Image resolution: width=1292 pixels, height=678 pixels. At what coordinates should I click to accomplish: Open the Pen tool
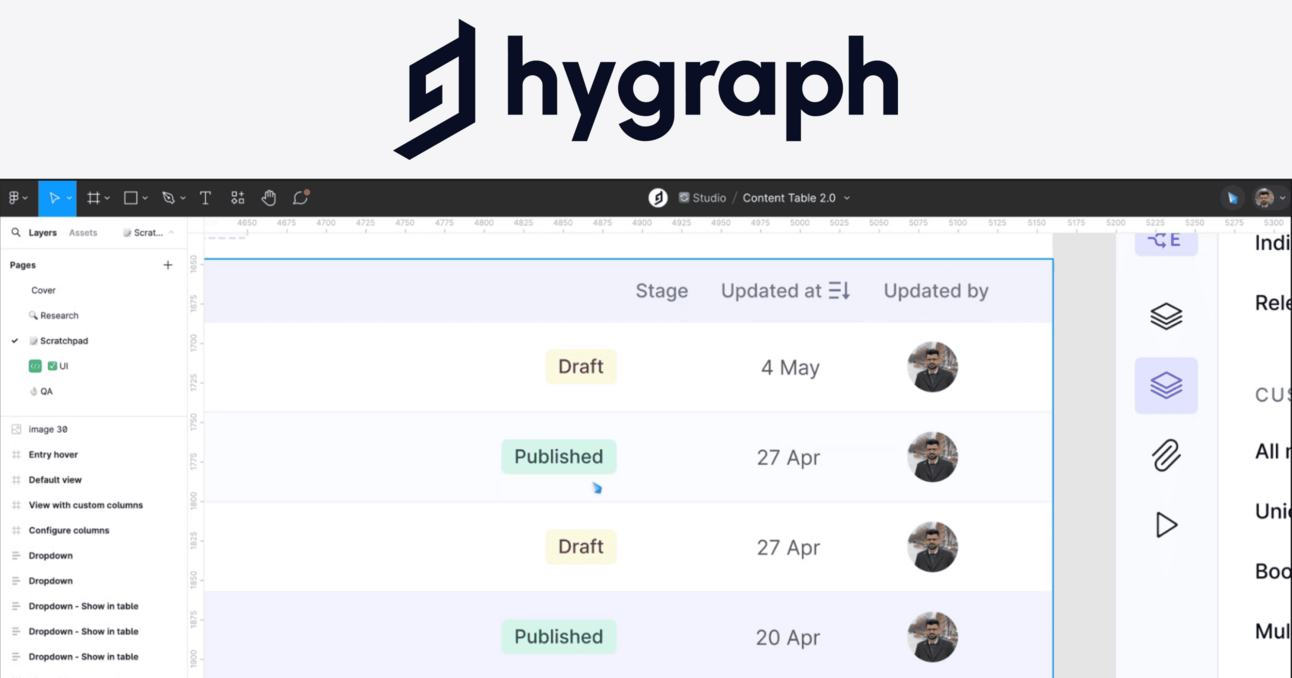click(168, 197)
